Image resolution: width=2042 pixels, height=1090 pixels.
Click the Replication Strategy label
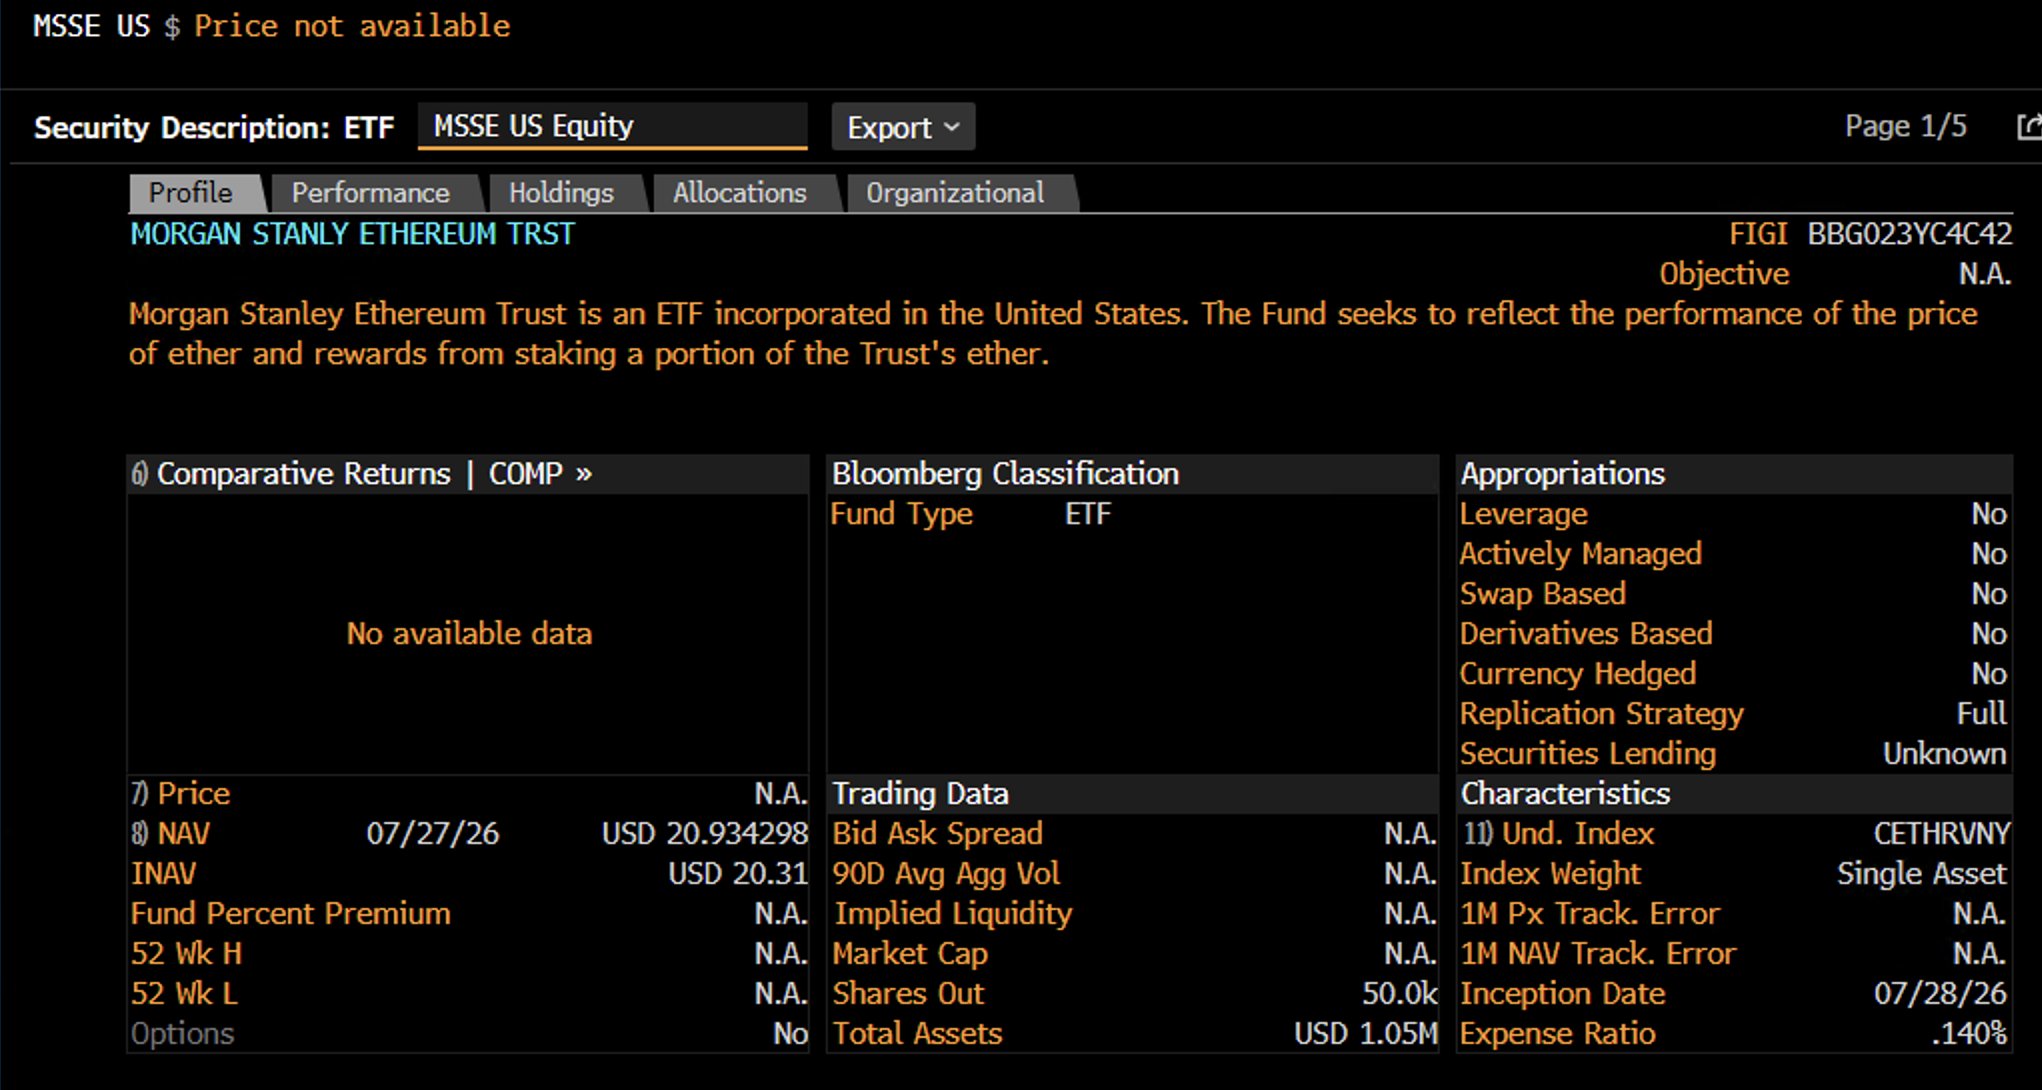[1601, 713]
